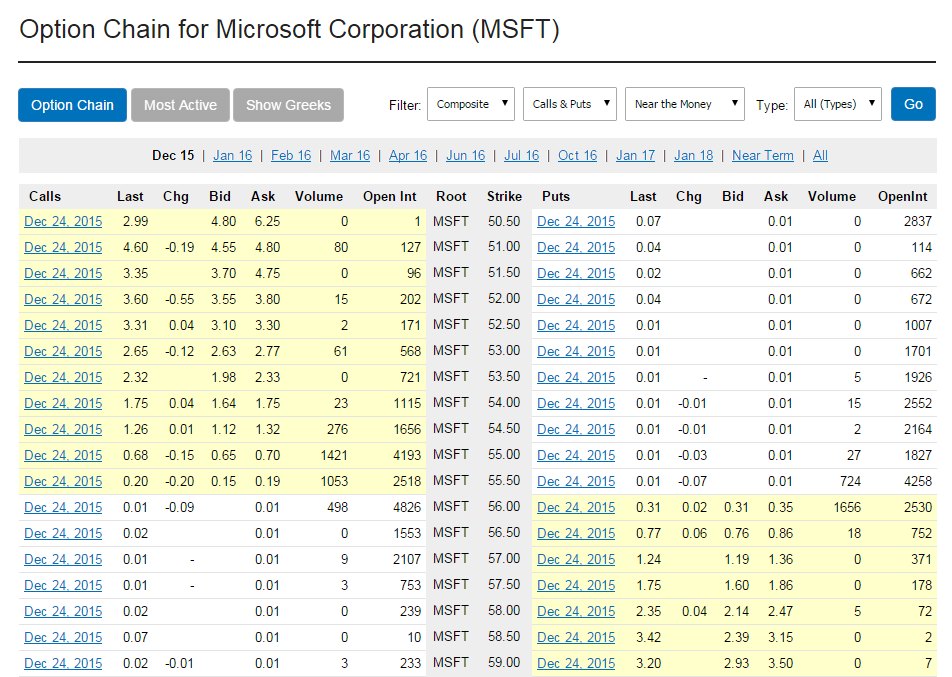This screenshot has height=677, width=952.
Task: Open the Near the Money dropdown
Action: click(685, 104)
